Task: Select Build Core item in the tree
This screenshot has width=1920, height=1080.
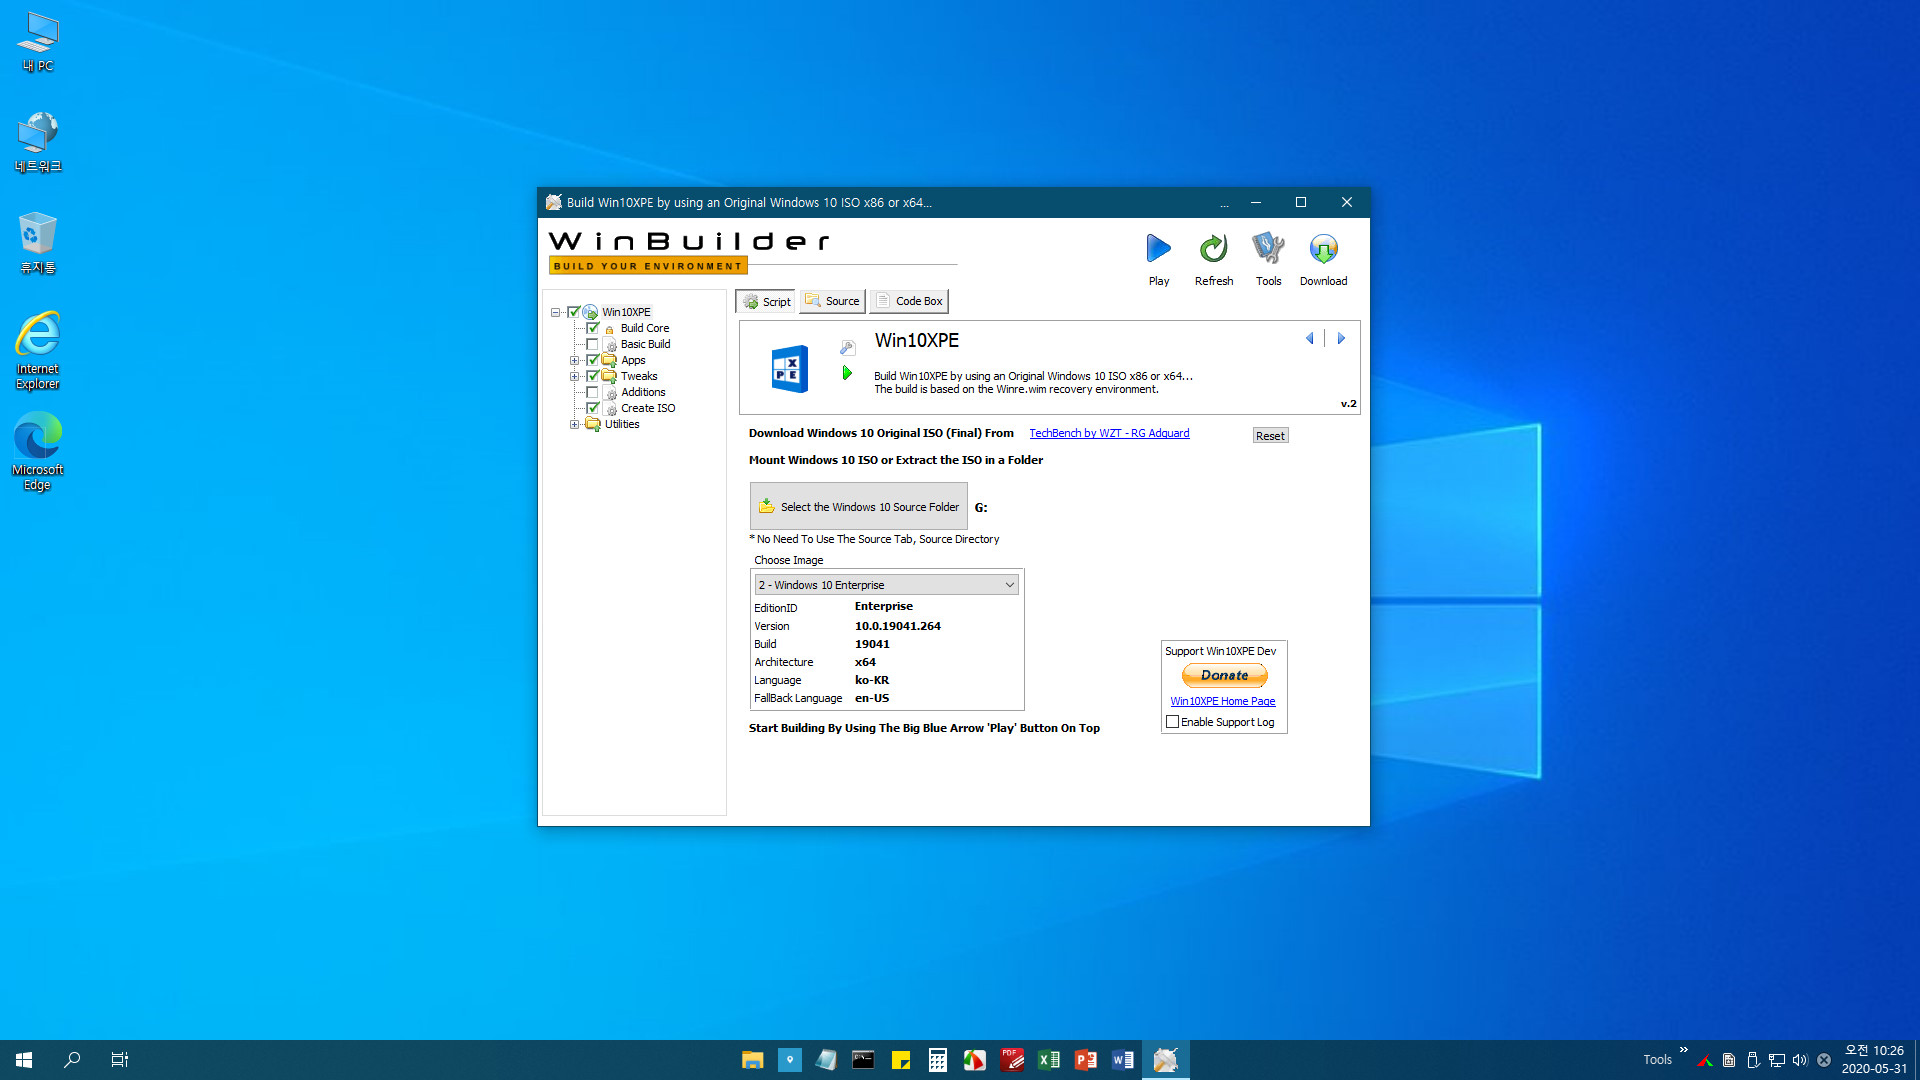Action: coord(645,328)
